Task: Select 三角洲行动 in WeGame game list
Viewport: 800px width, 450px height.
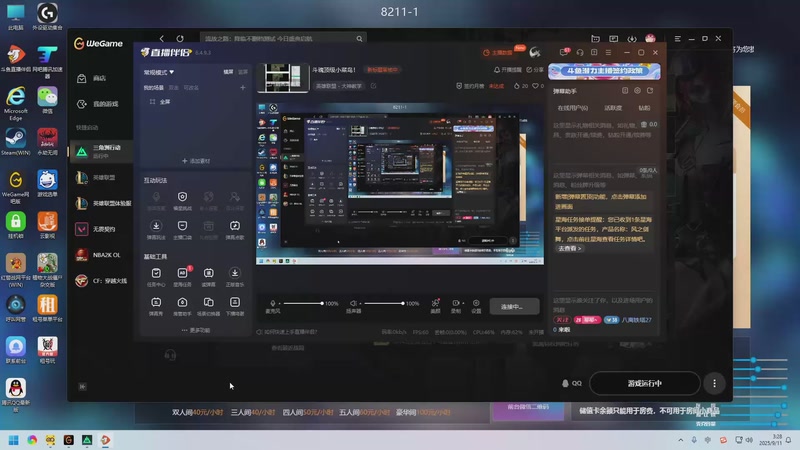Action: tap(101, 151)
